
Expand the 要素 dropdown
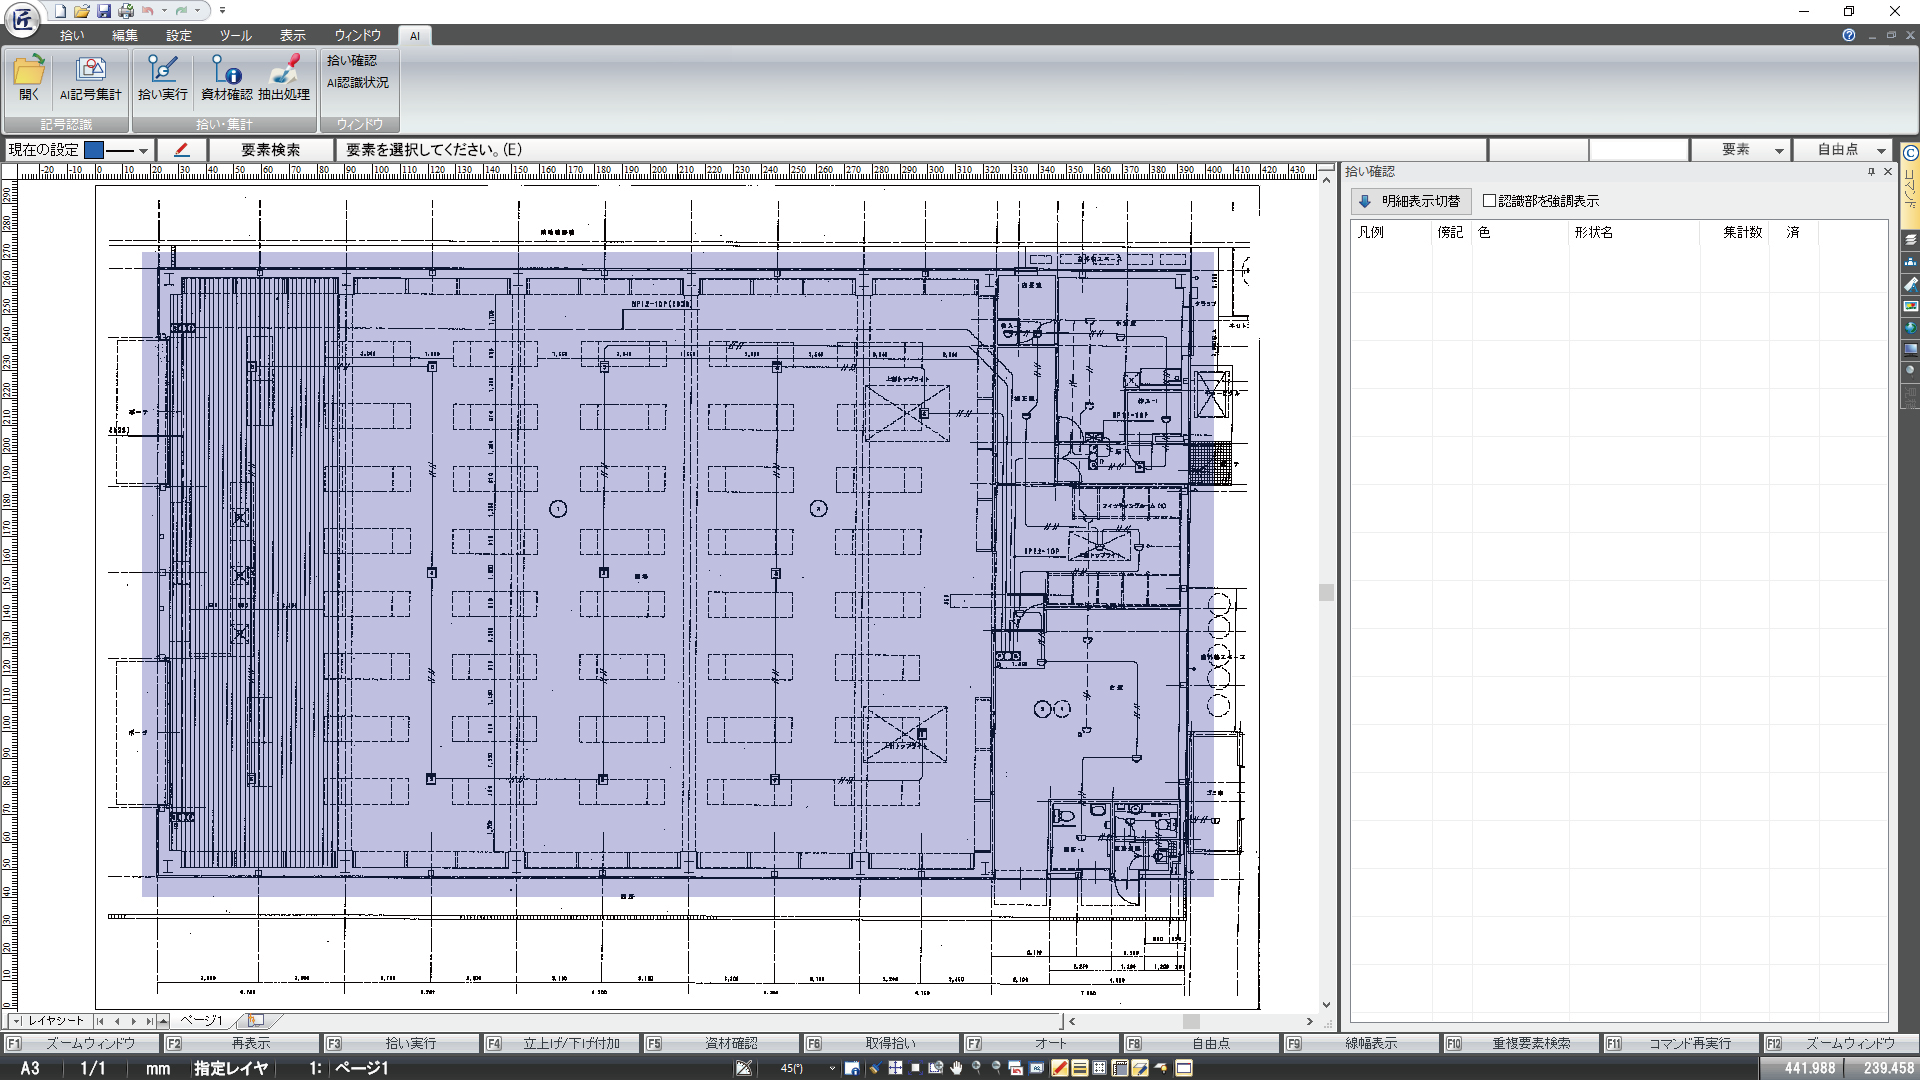tap(1779, 150)
